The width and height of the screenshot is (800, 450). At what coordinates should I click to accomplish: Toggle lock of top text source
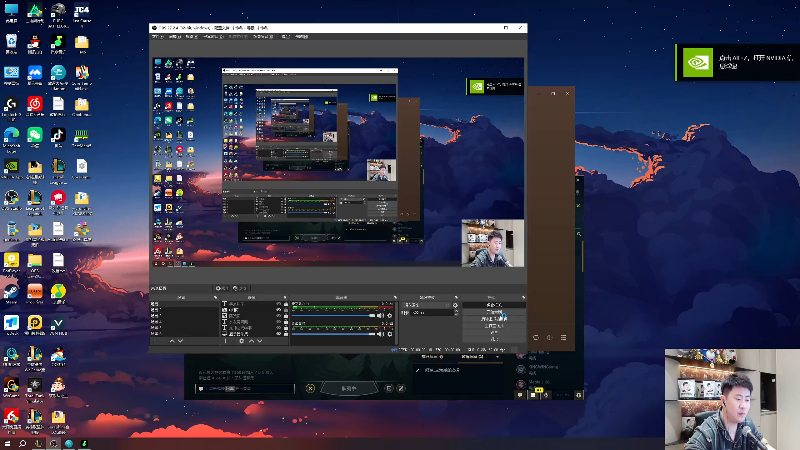click(286, 304)
